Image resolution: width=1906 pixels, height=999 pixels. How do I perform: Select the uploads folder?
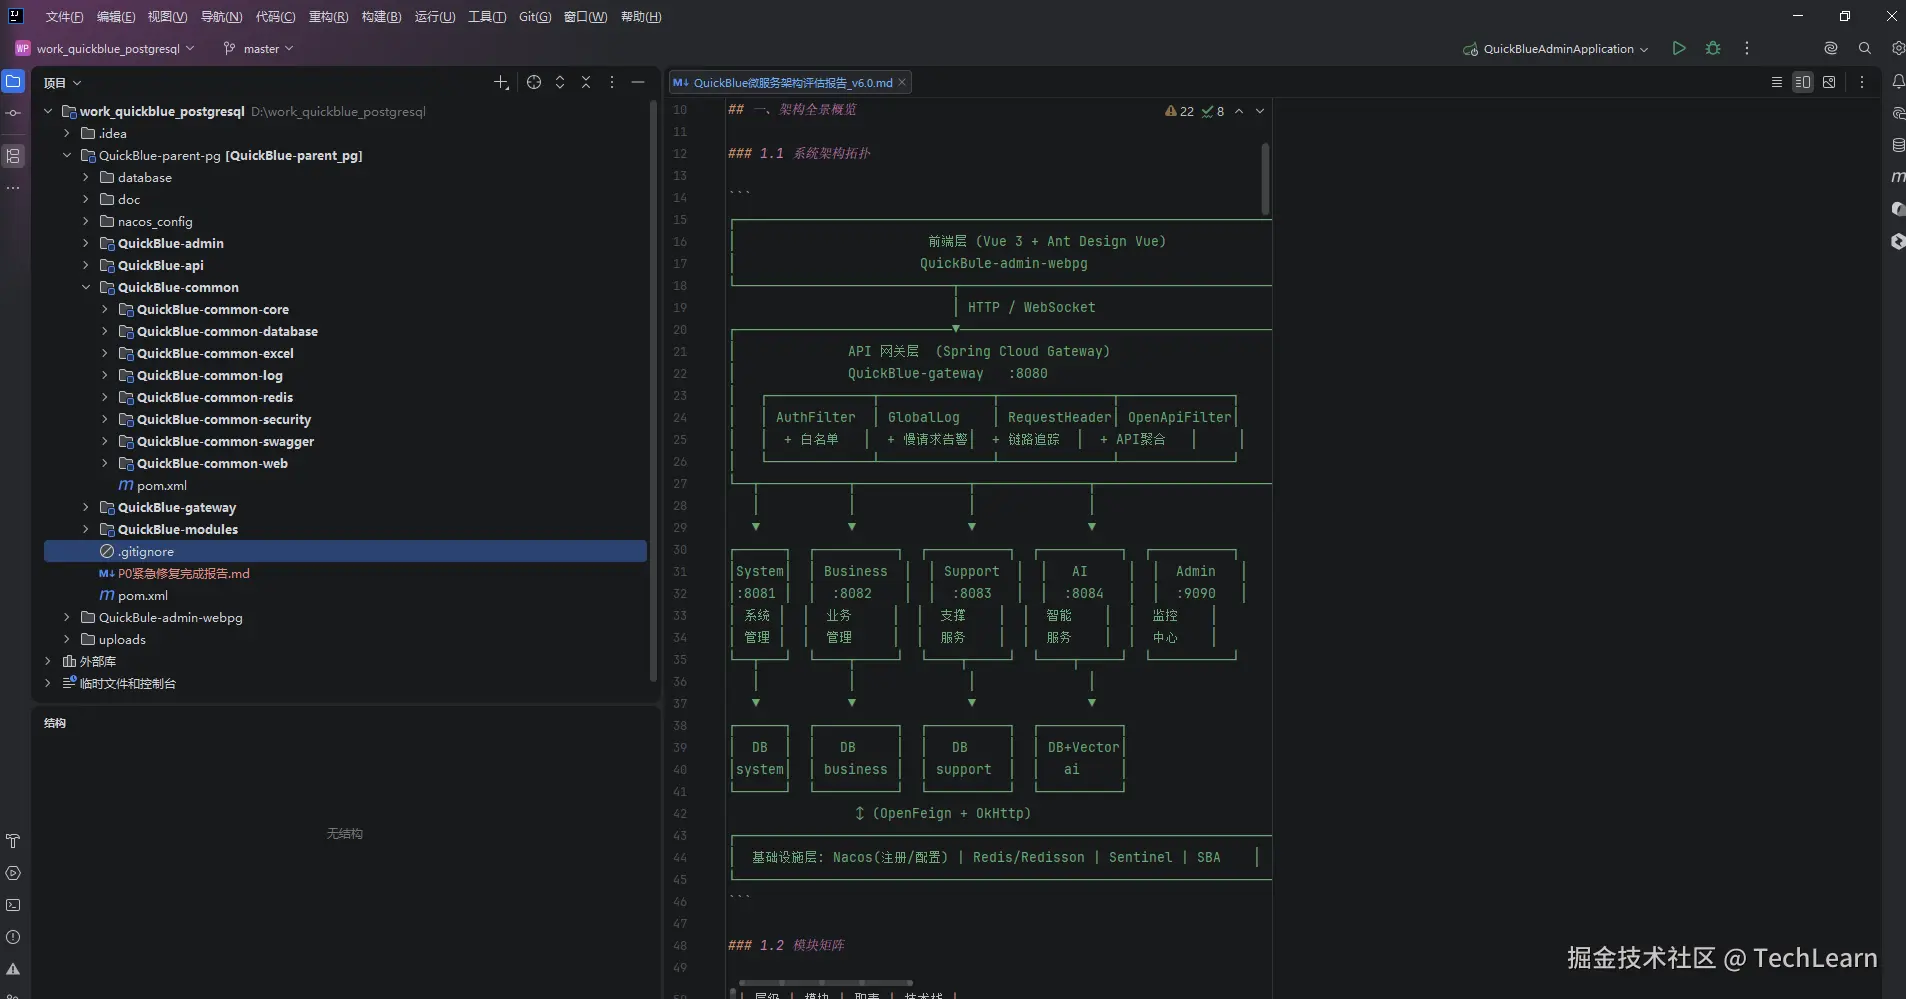122,639
